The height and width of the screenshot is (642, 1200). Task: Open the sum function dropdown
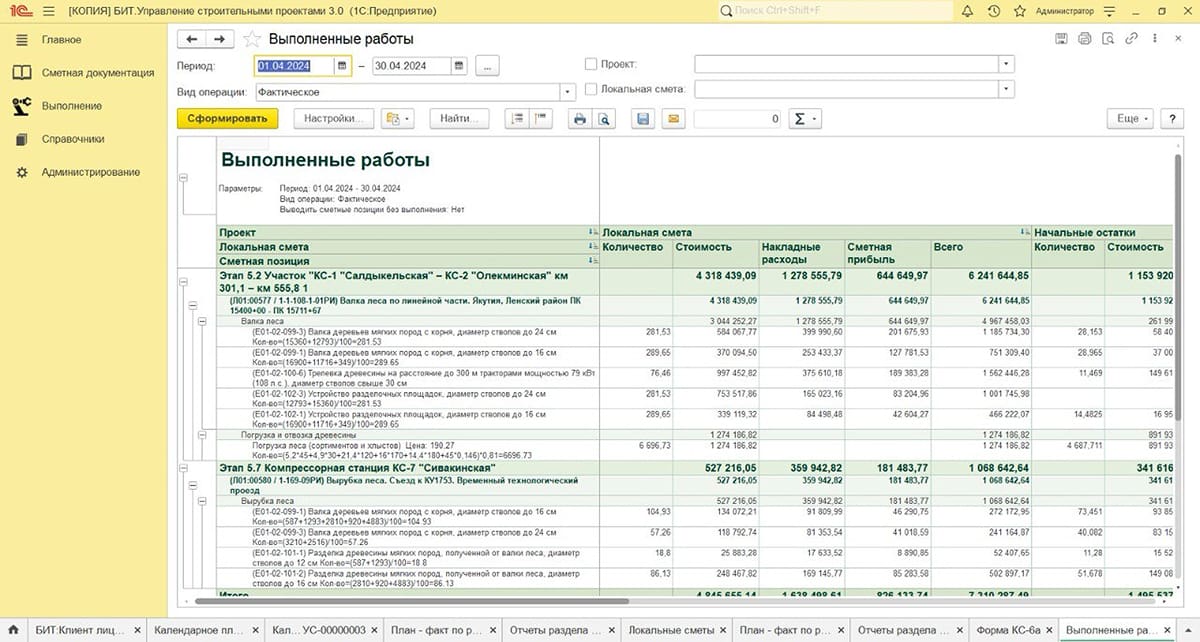tap(804, 118)
